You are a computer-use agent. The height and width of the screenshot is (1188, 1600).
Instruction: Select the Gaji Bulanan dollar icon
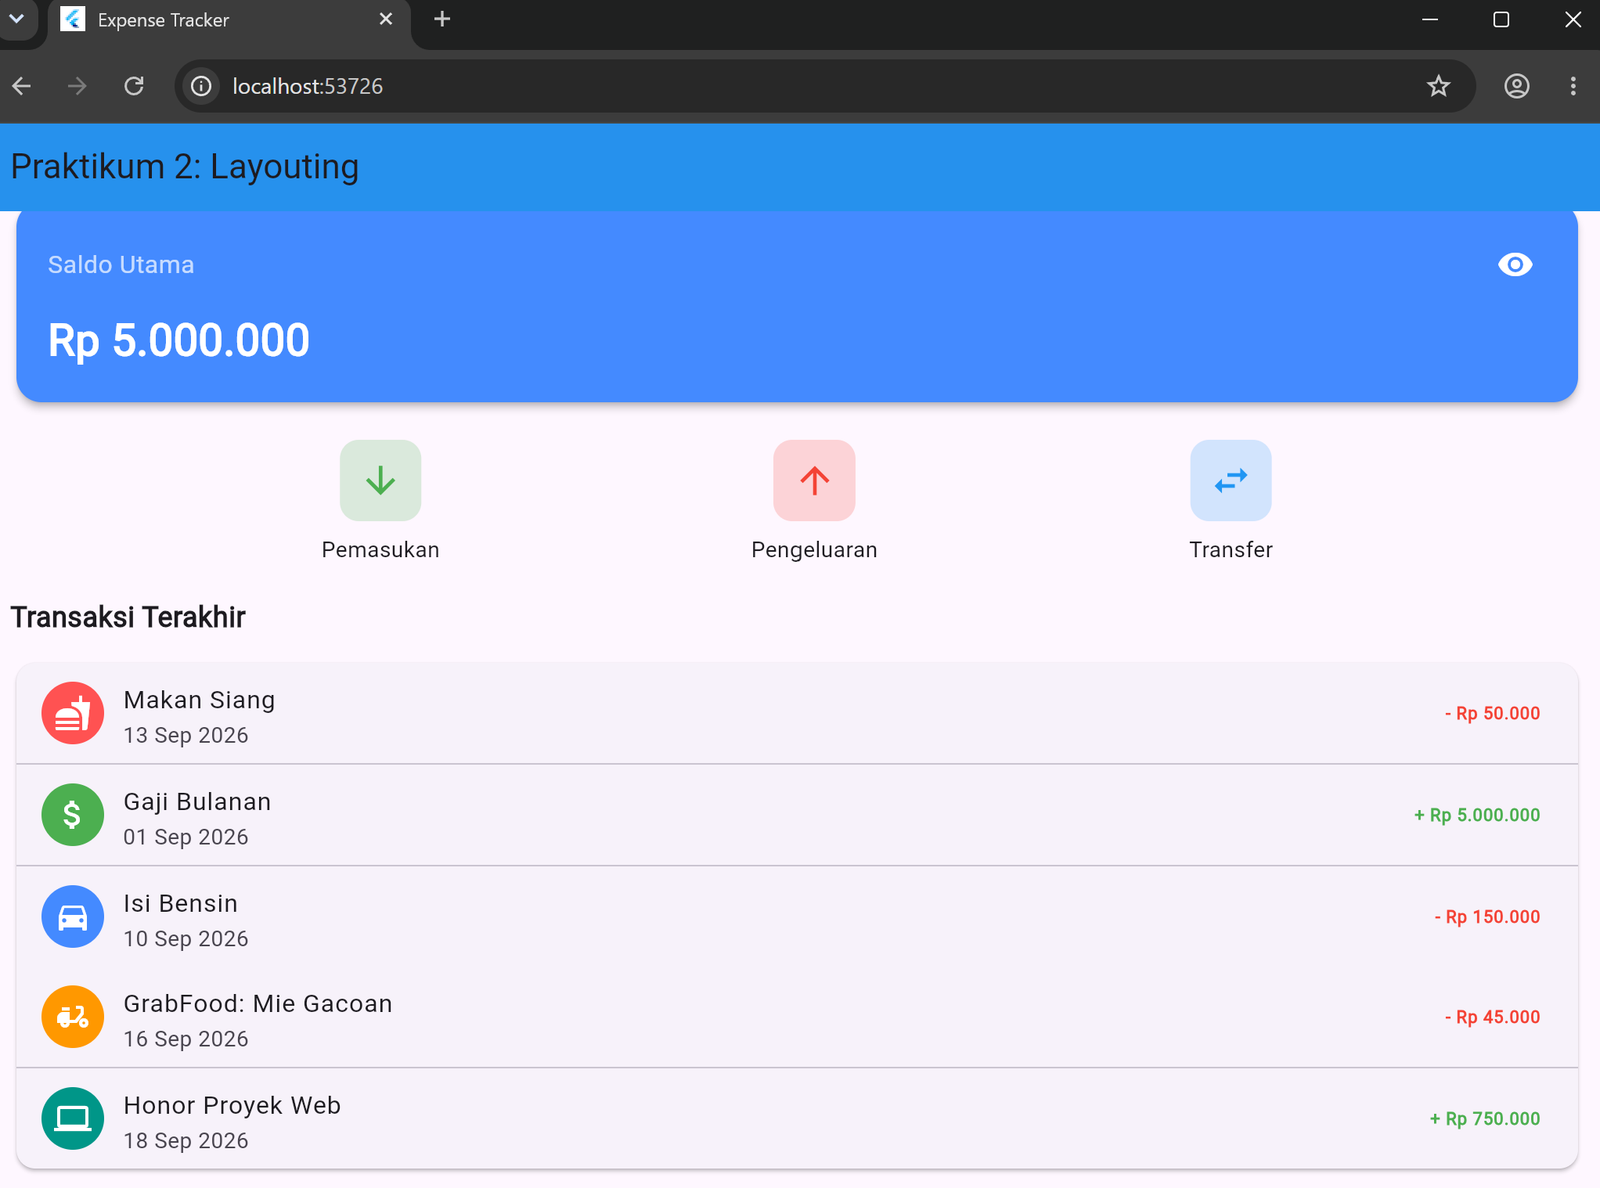(x=73, y=815)
